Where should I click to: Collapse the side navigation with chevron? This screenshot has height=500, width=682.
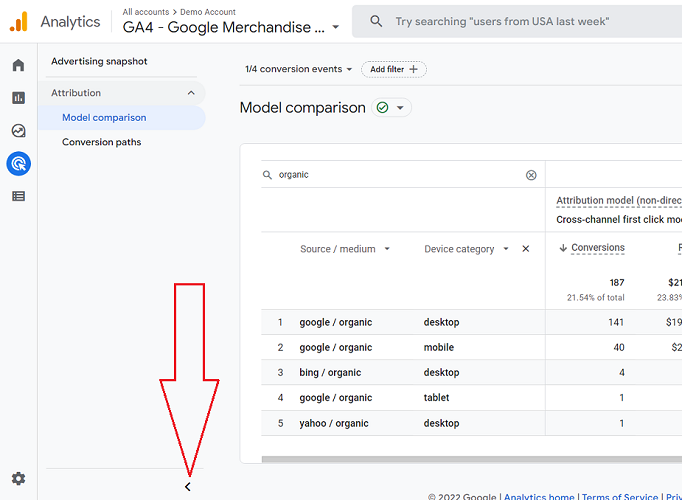tap(187, 487)
